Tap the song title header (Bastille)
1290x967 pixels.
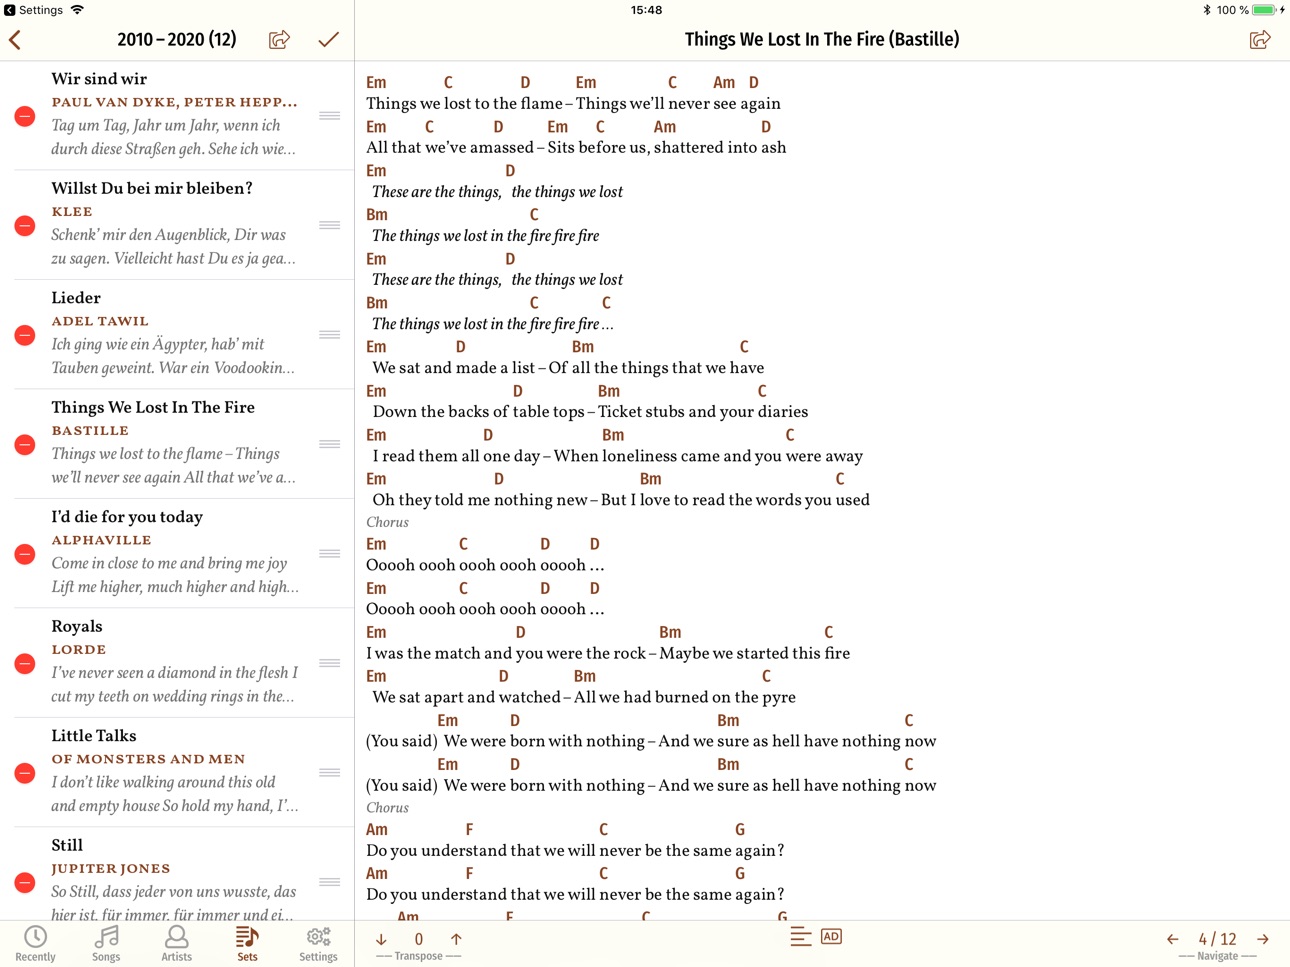822,39
